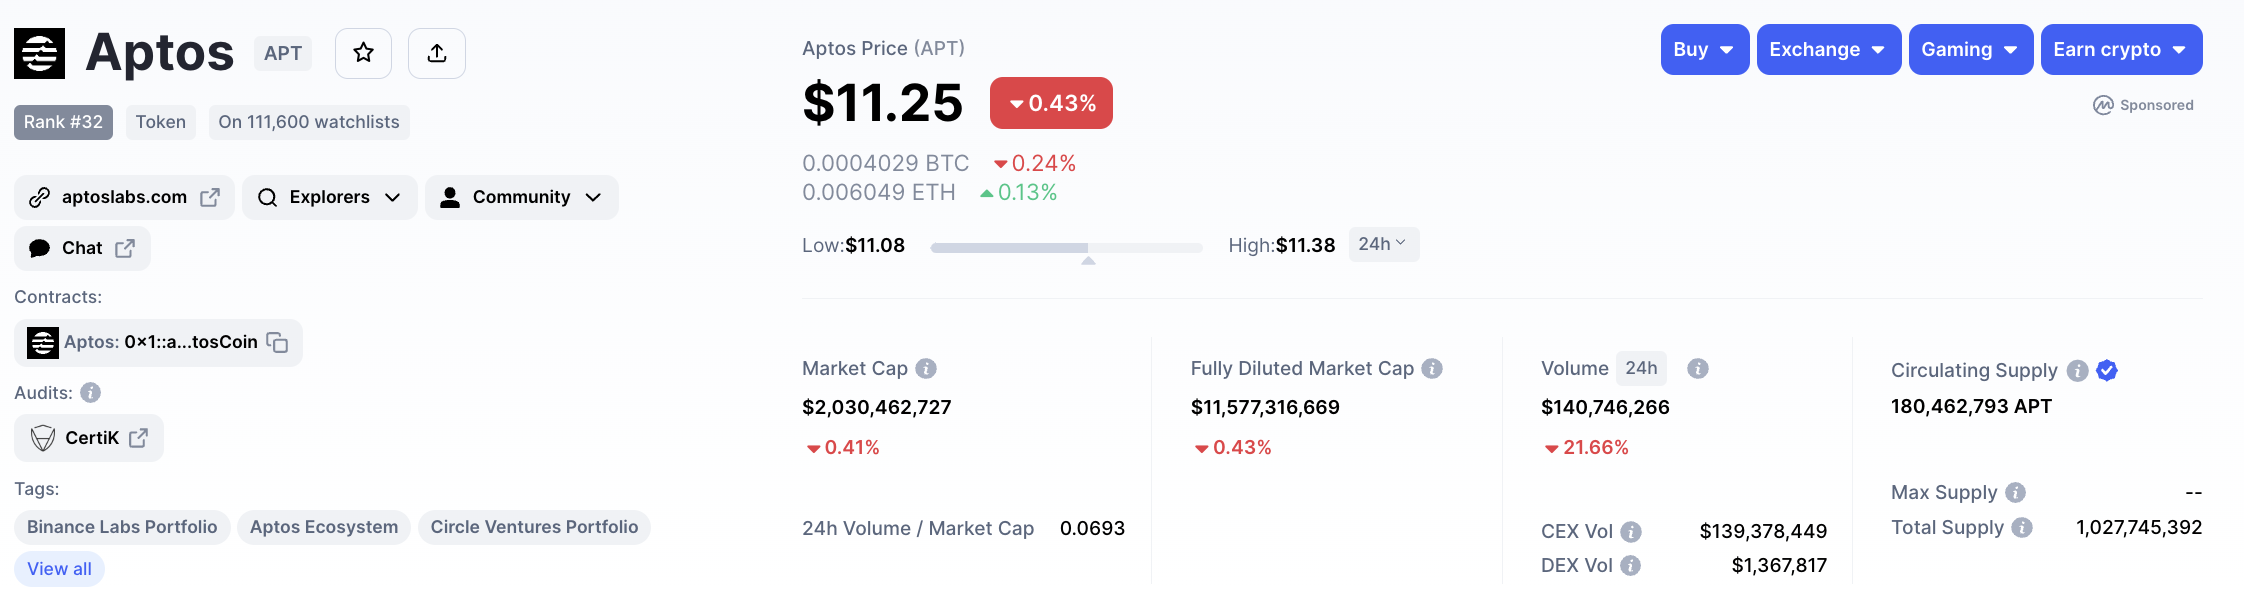Click the Total Supply info icon
Image resolution: width=2244 pixels, height=614 pixels.
click(2022, 528)
